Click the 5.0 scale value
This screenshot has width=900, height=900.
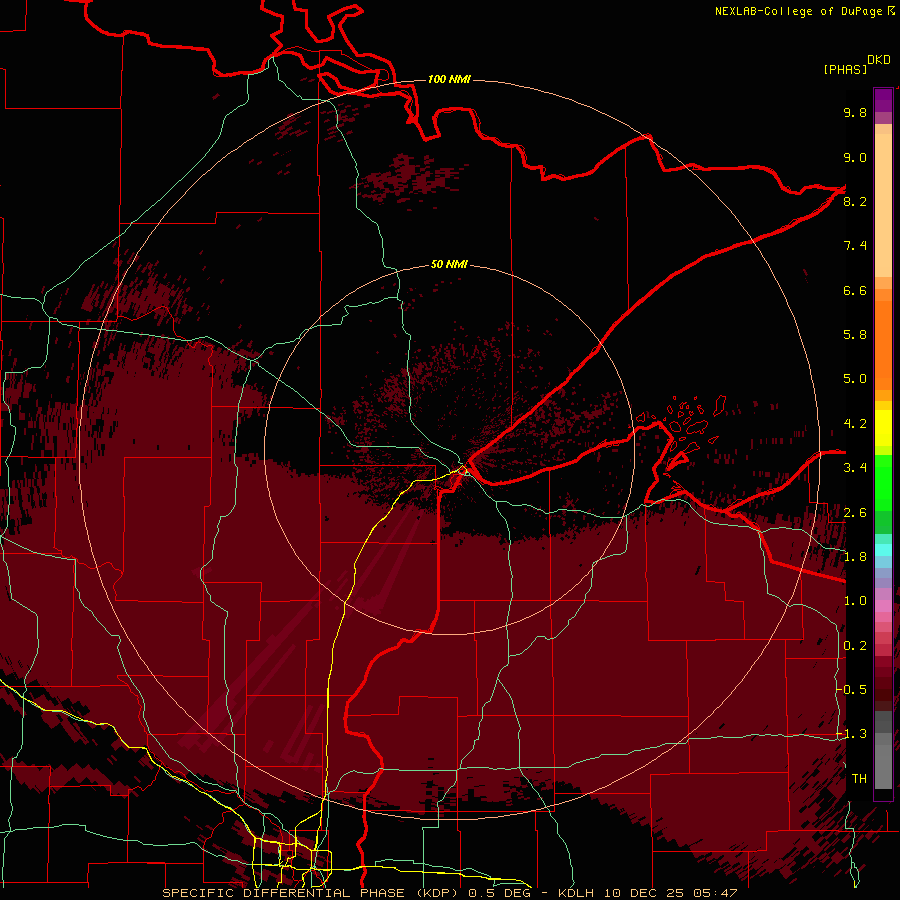[x=855, y=379]
